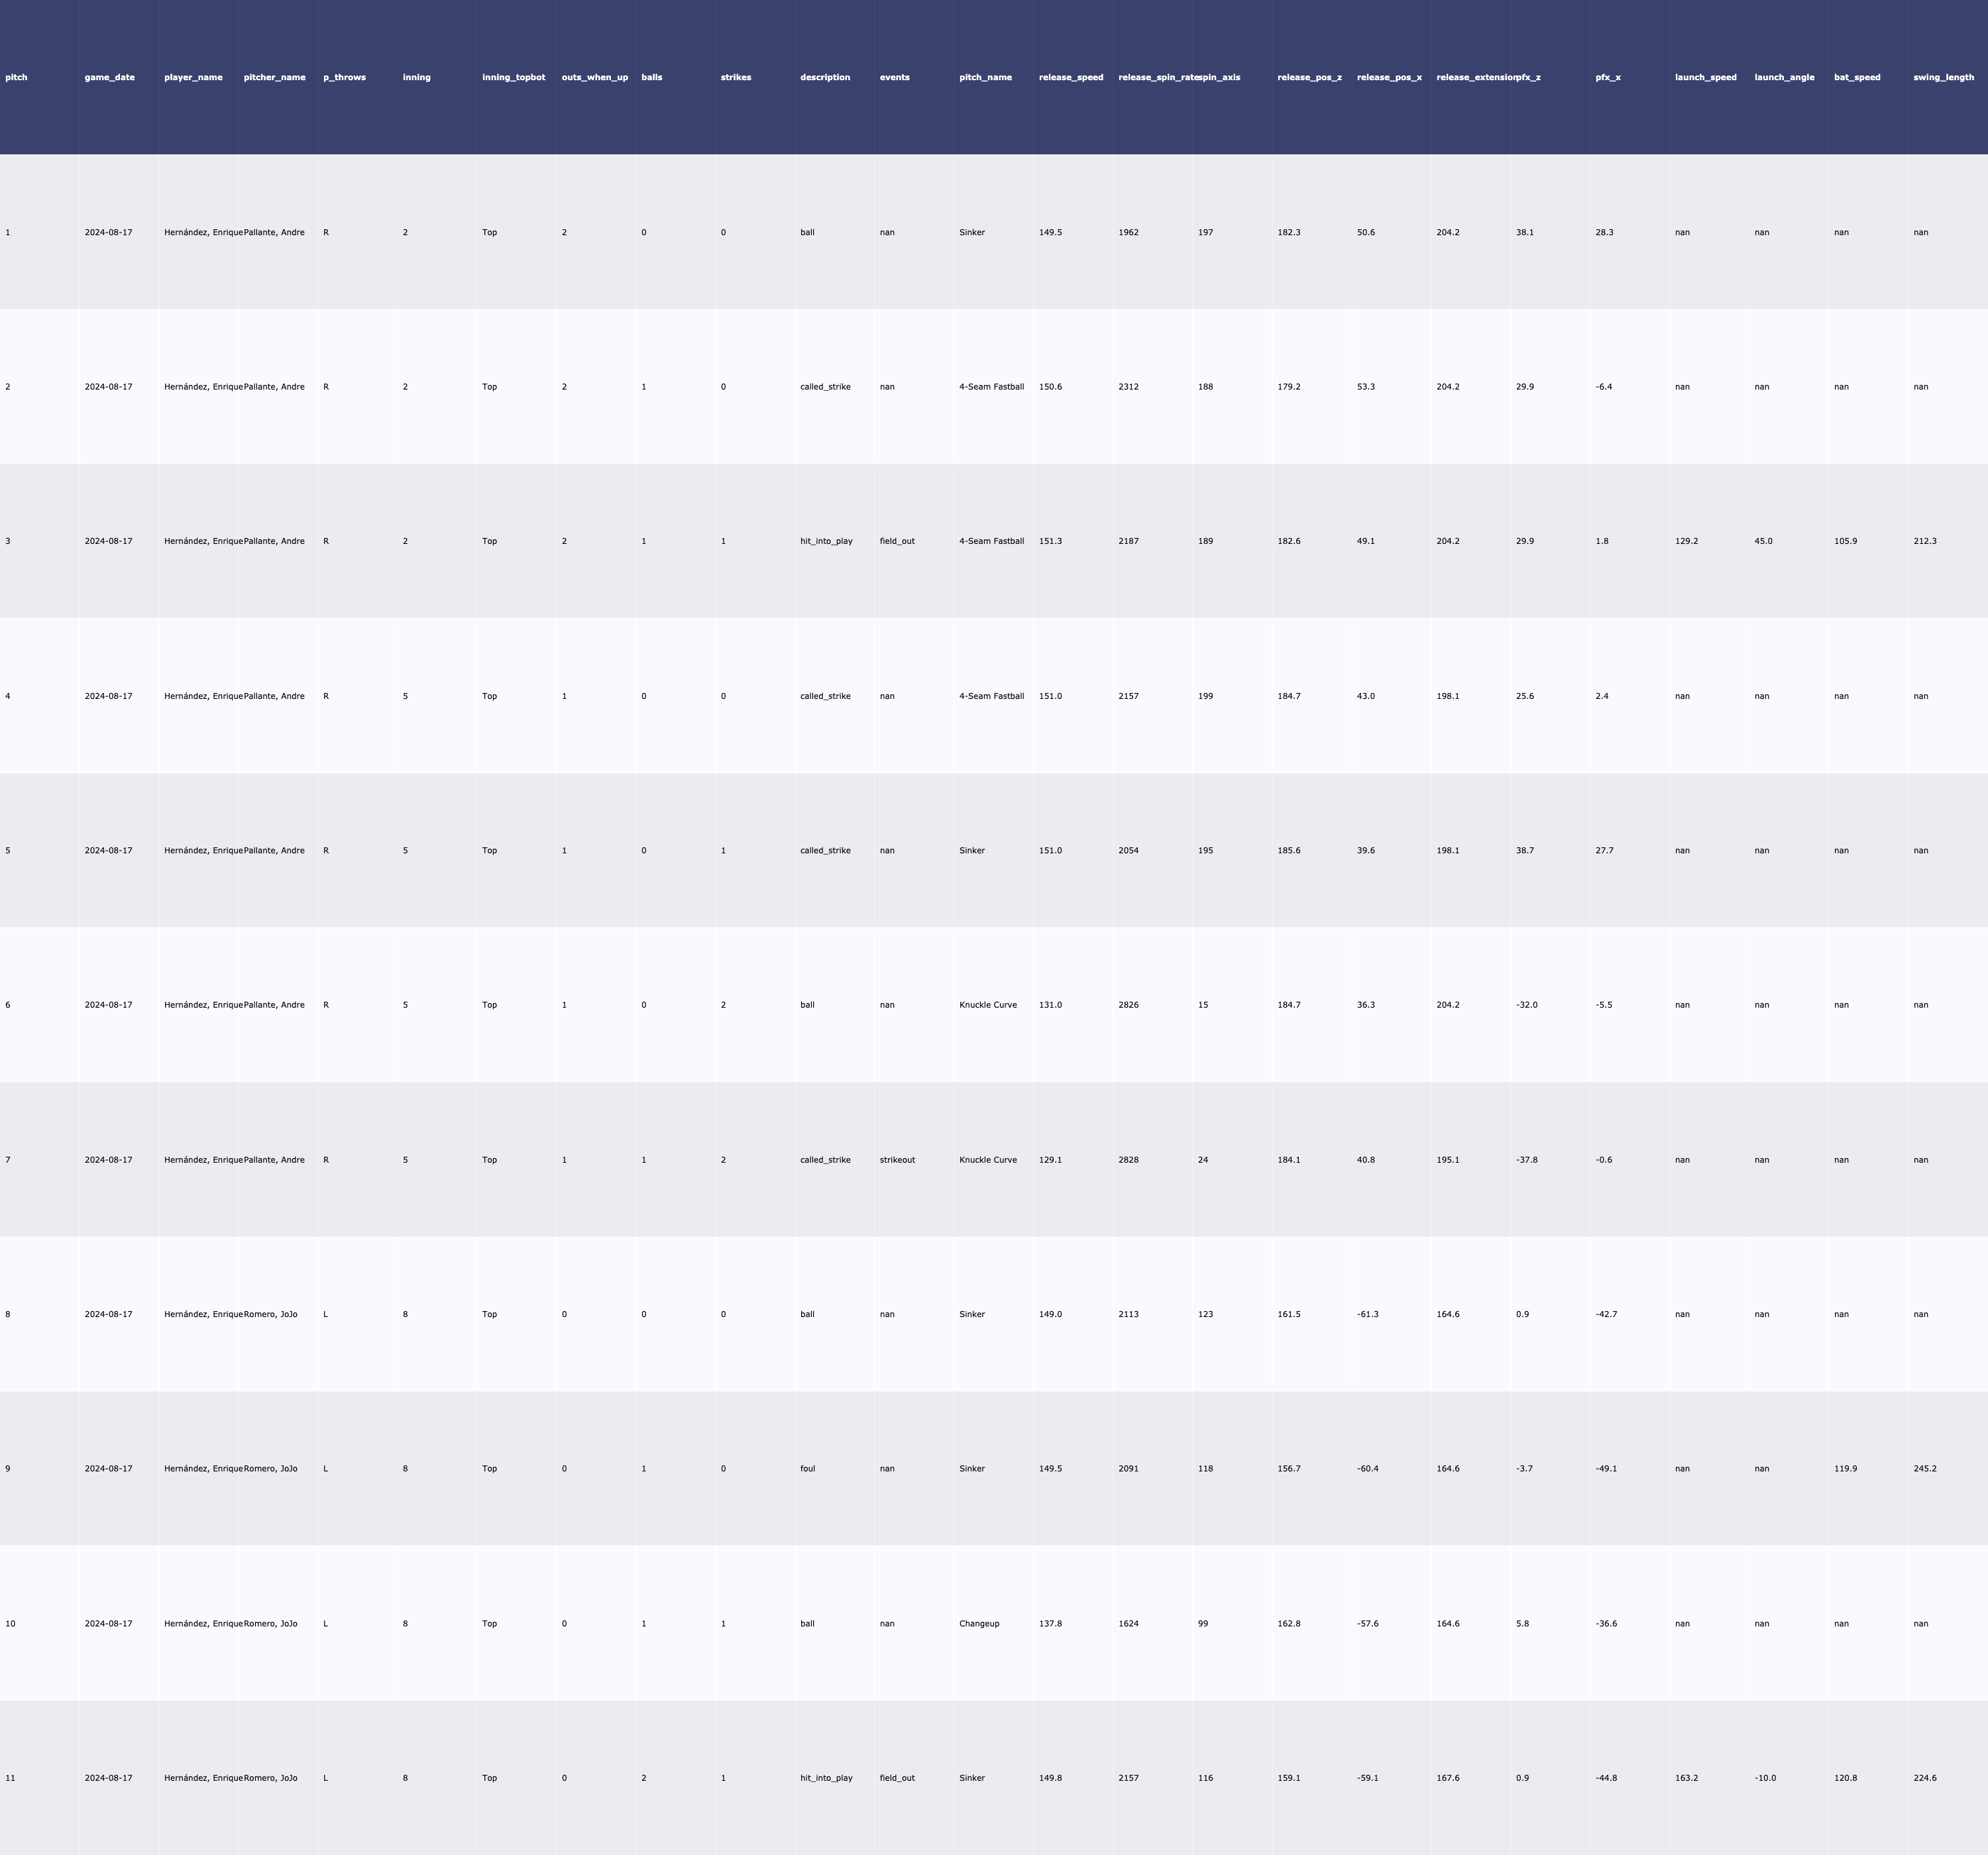The image size is (1988, 1855).
Task: Click the strikeout event cell
Action: (897, 1160)
